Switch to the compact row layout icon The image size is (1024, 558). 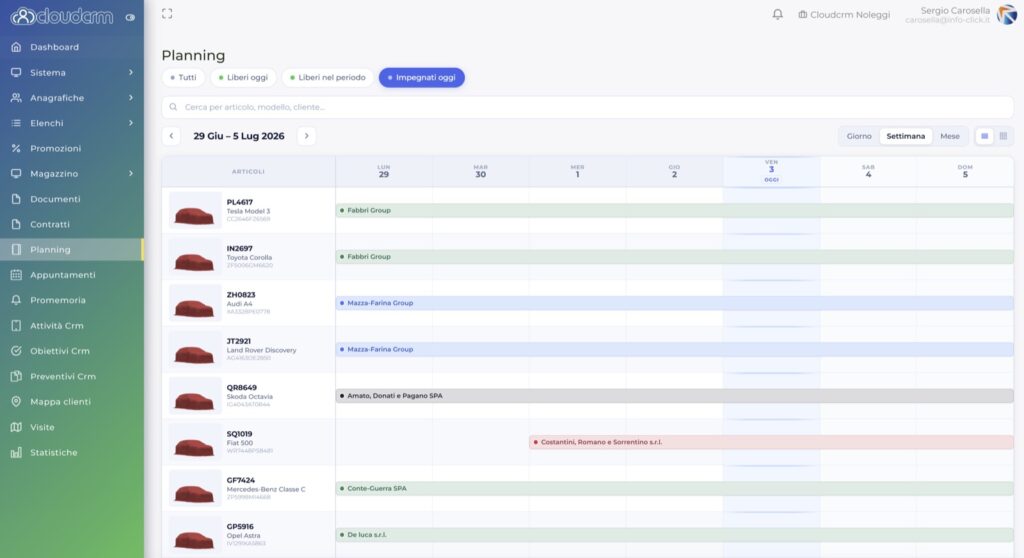point(985,136)
